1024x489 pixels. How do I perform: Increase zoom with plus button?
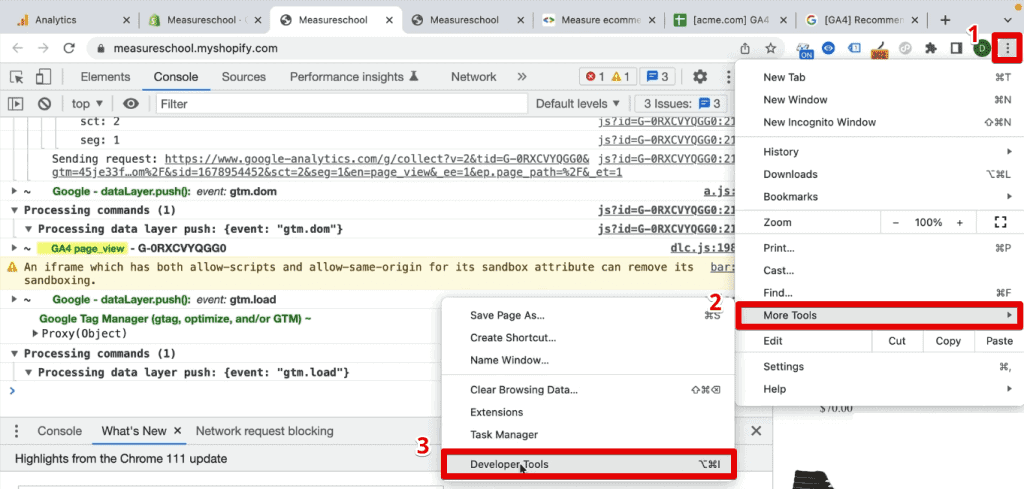pos(959,223)
